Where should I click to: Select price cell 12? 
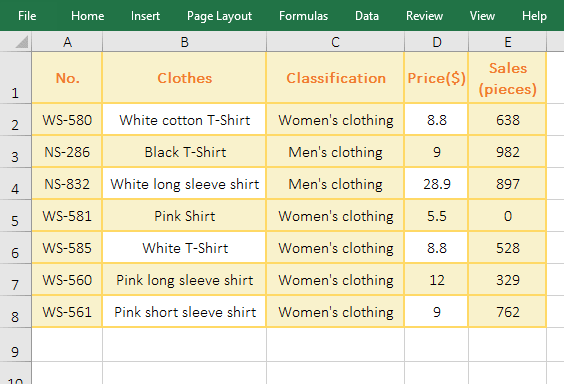[x=437, y=280]
